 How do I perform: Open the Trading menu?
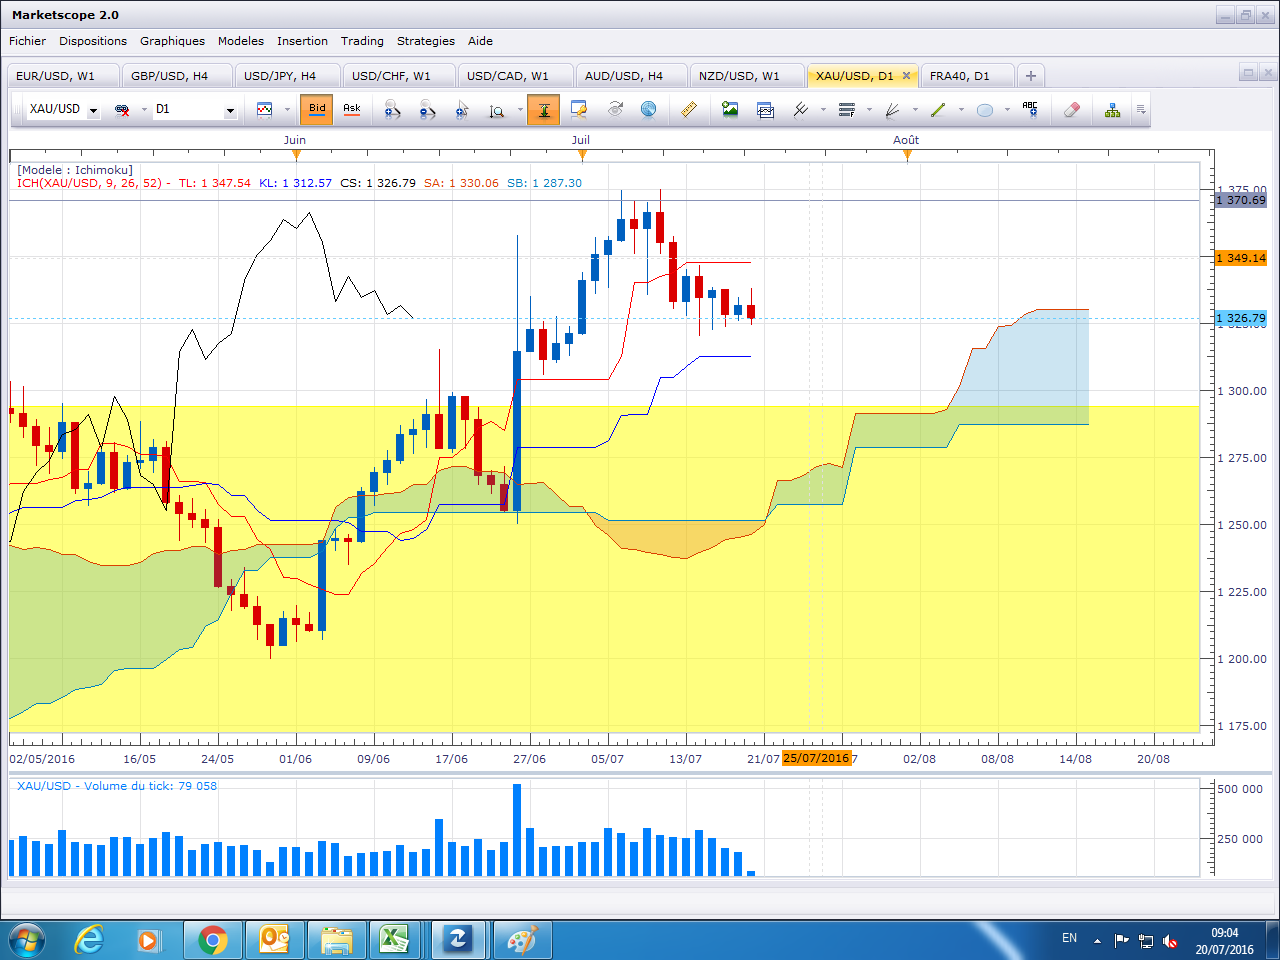pyautogui.click(x=362, y=41)
